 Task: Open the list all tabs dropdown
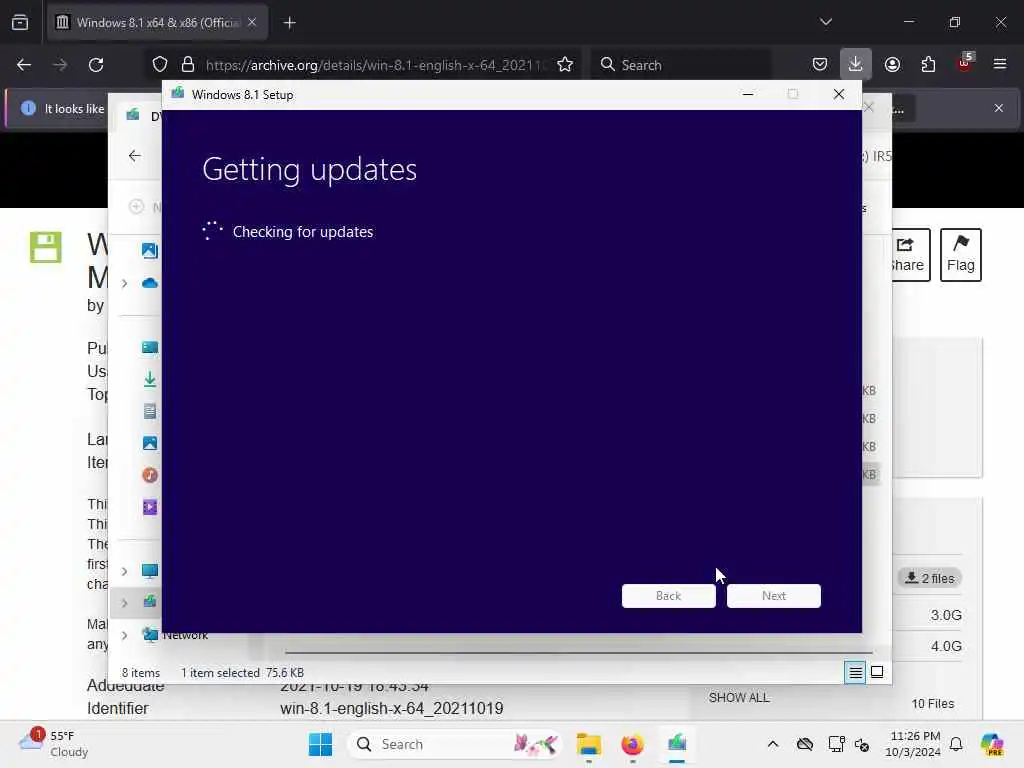[x=825, y=22]
